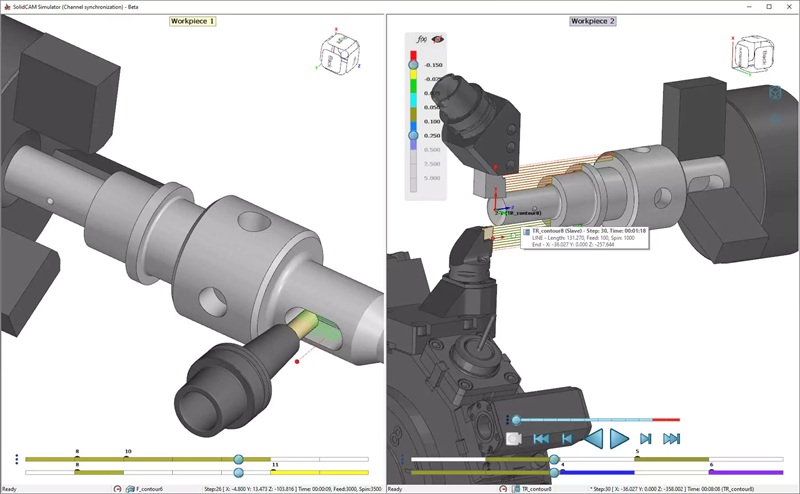The width and height of the screenshot is (800, 494).
Task: Click the simulation speed slider handle
Action: click(x=516, y=420)
